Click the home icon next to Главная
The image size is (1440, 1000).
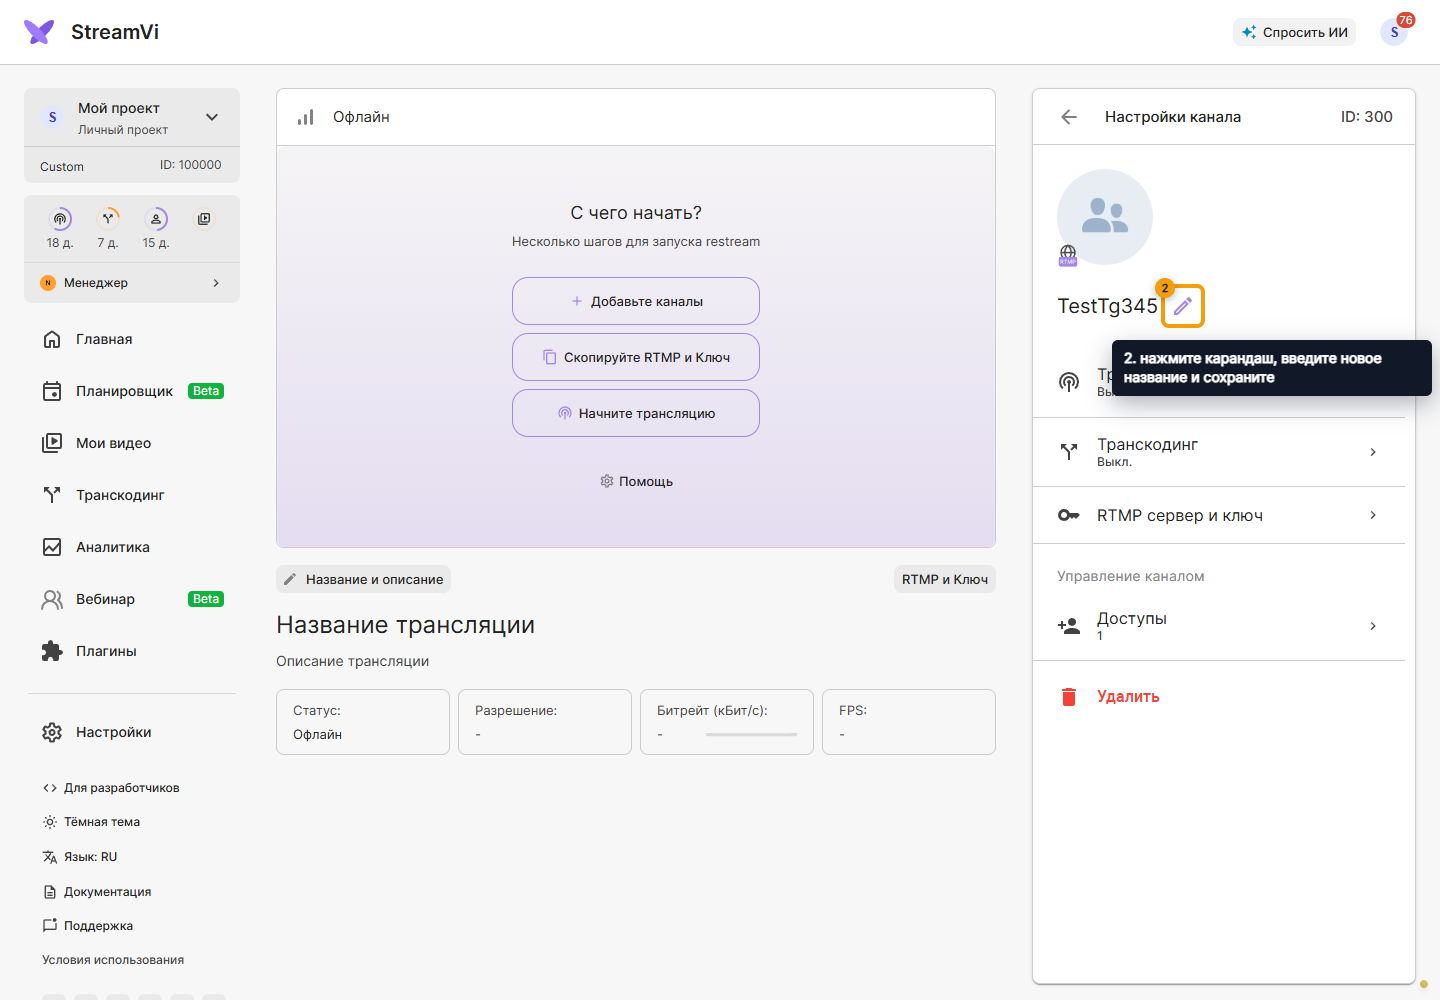pyautogui.click(x=52, y=339)
